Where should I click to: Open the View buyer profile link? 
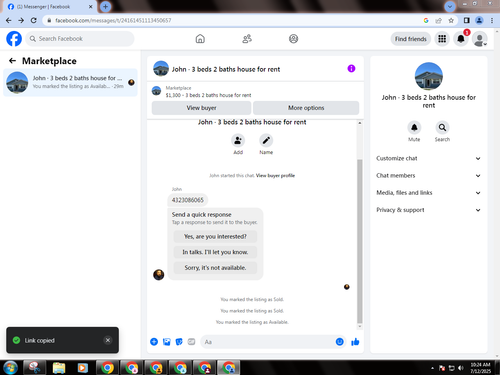[275, 176]
